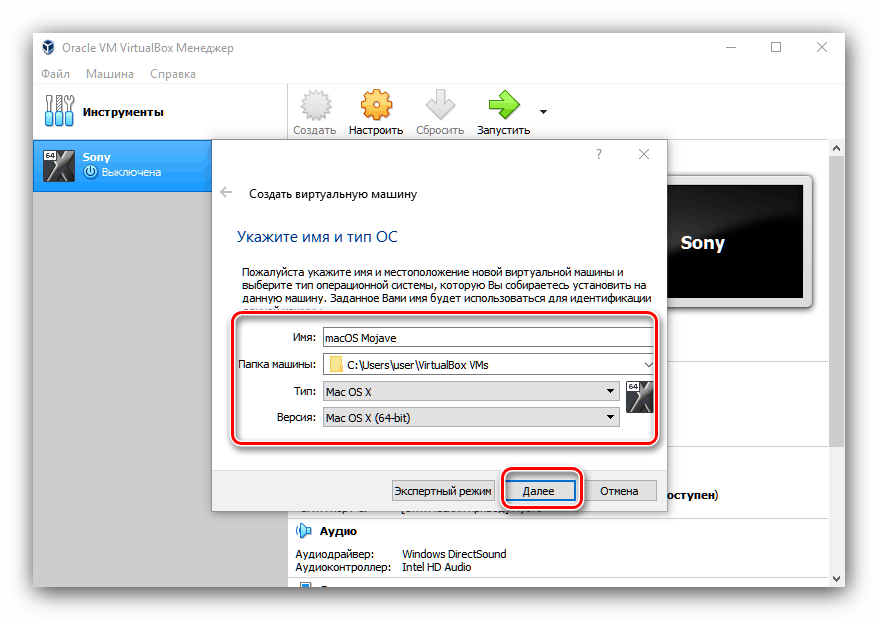Image resolution: width=878 pixels, height=620 pixels.
Task: Click the Создать toolbar icon
Action: click(316, 105)
